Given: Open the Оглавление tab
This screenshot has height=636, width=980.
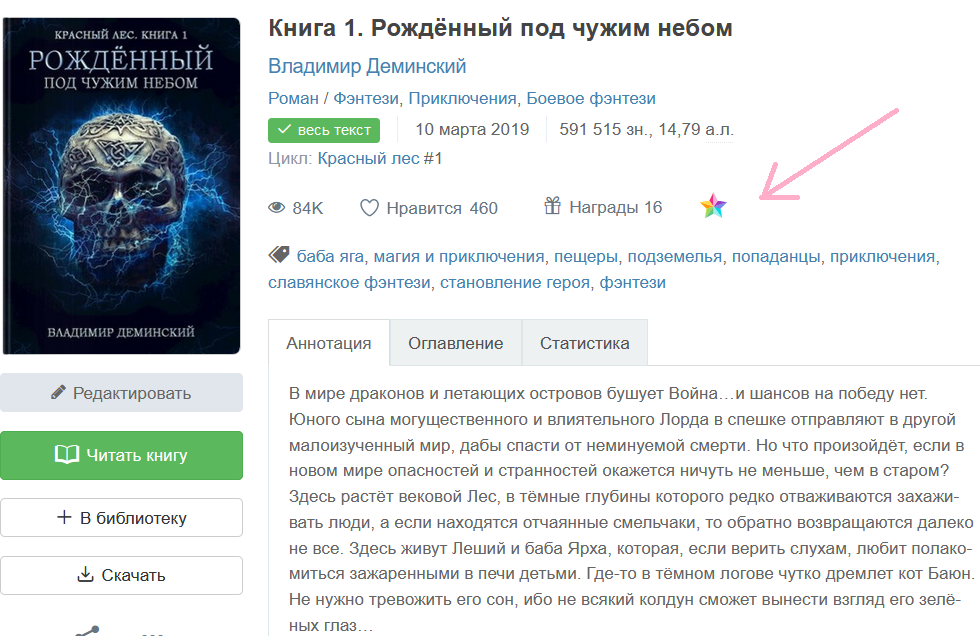Looking at the screenshot, I should [x=456, y=343].
